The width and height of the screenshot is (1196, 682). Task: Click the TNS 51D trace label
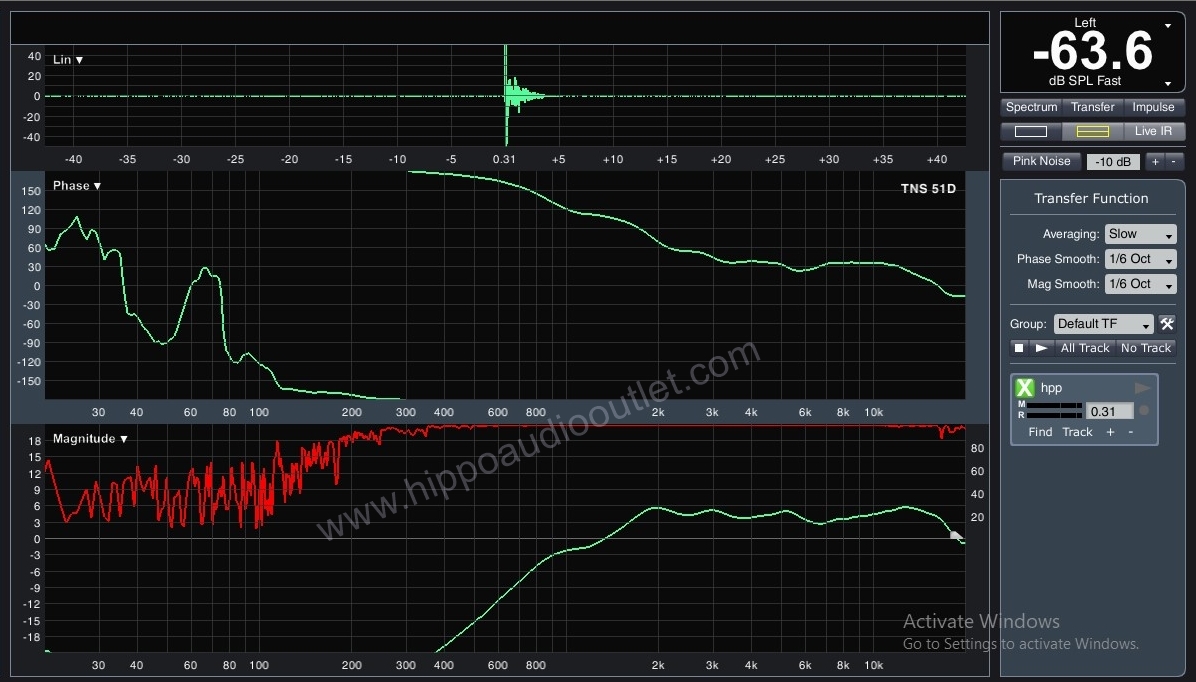pos(928,188)
